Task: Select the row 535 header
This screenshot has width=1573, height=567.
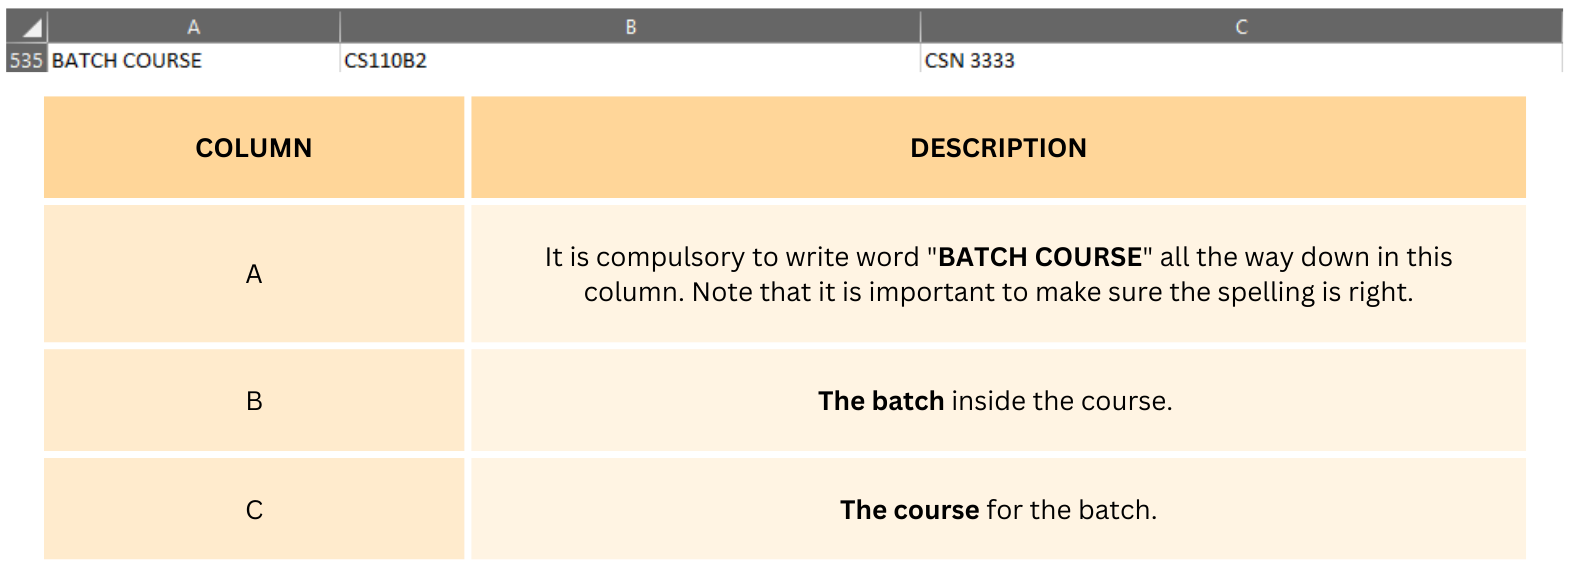Action: click(25, 60)
